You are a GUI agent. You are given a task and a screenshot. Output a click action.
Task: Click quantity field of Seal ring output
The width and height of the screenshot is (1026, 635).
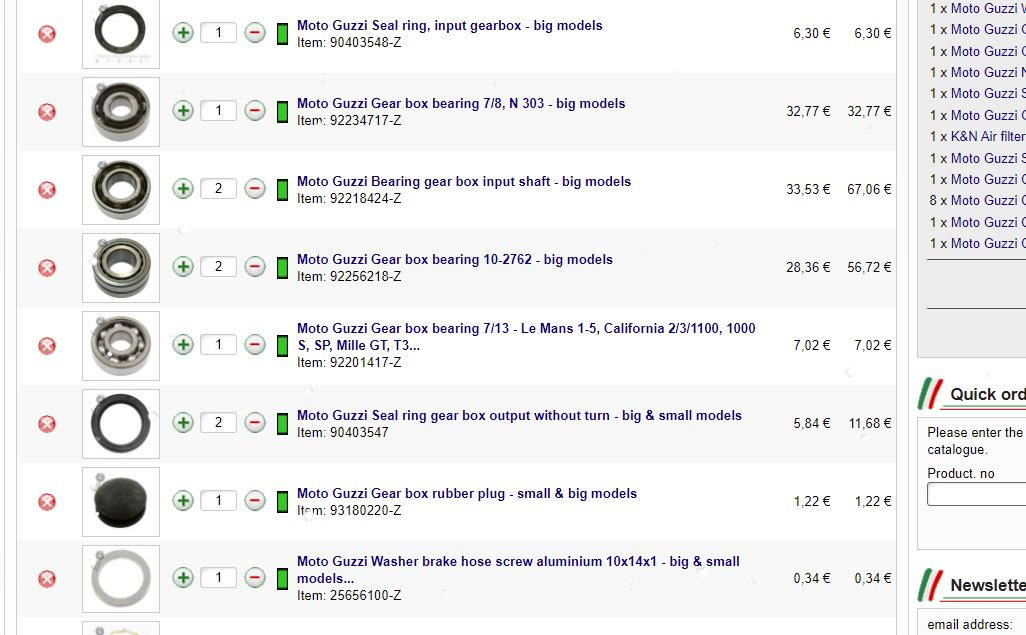point(219,422)
